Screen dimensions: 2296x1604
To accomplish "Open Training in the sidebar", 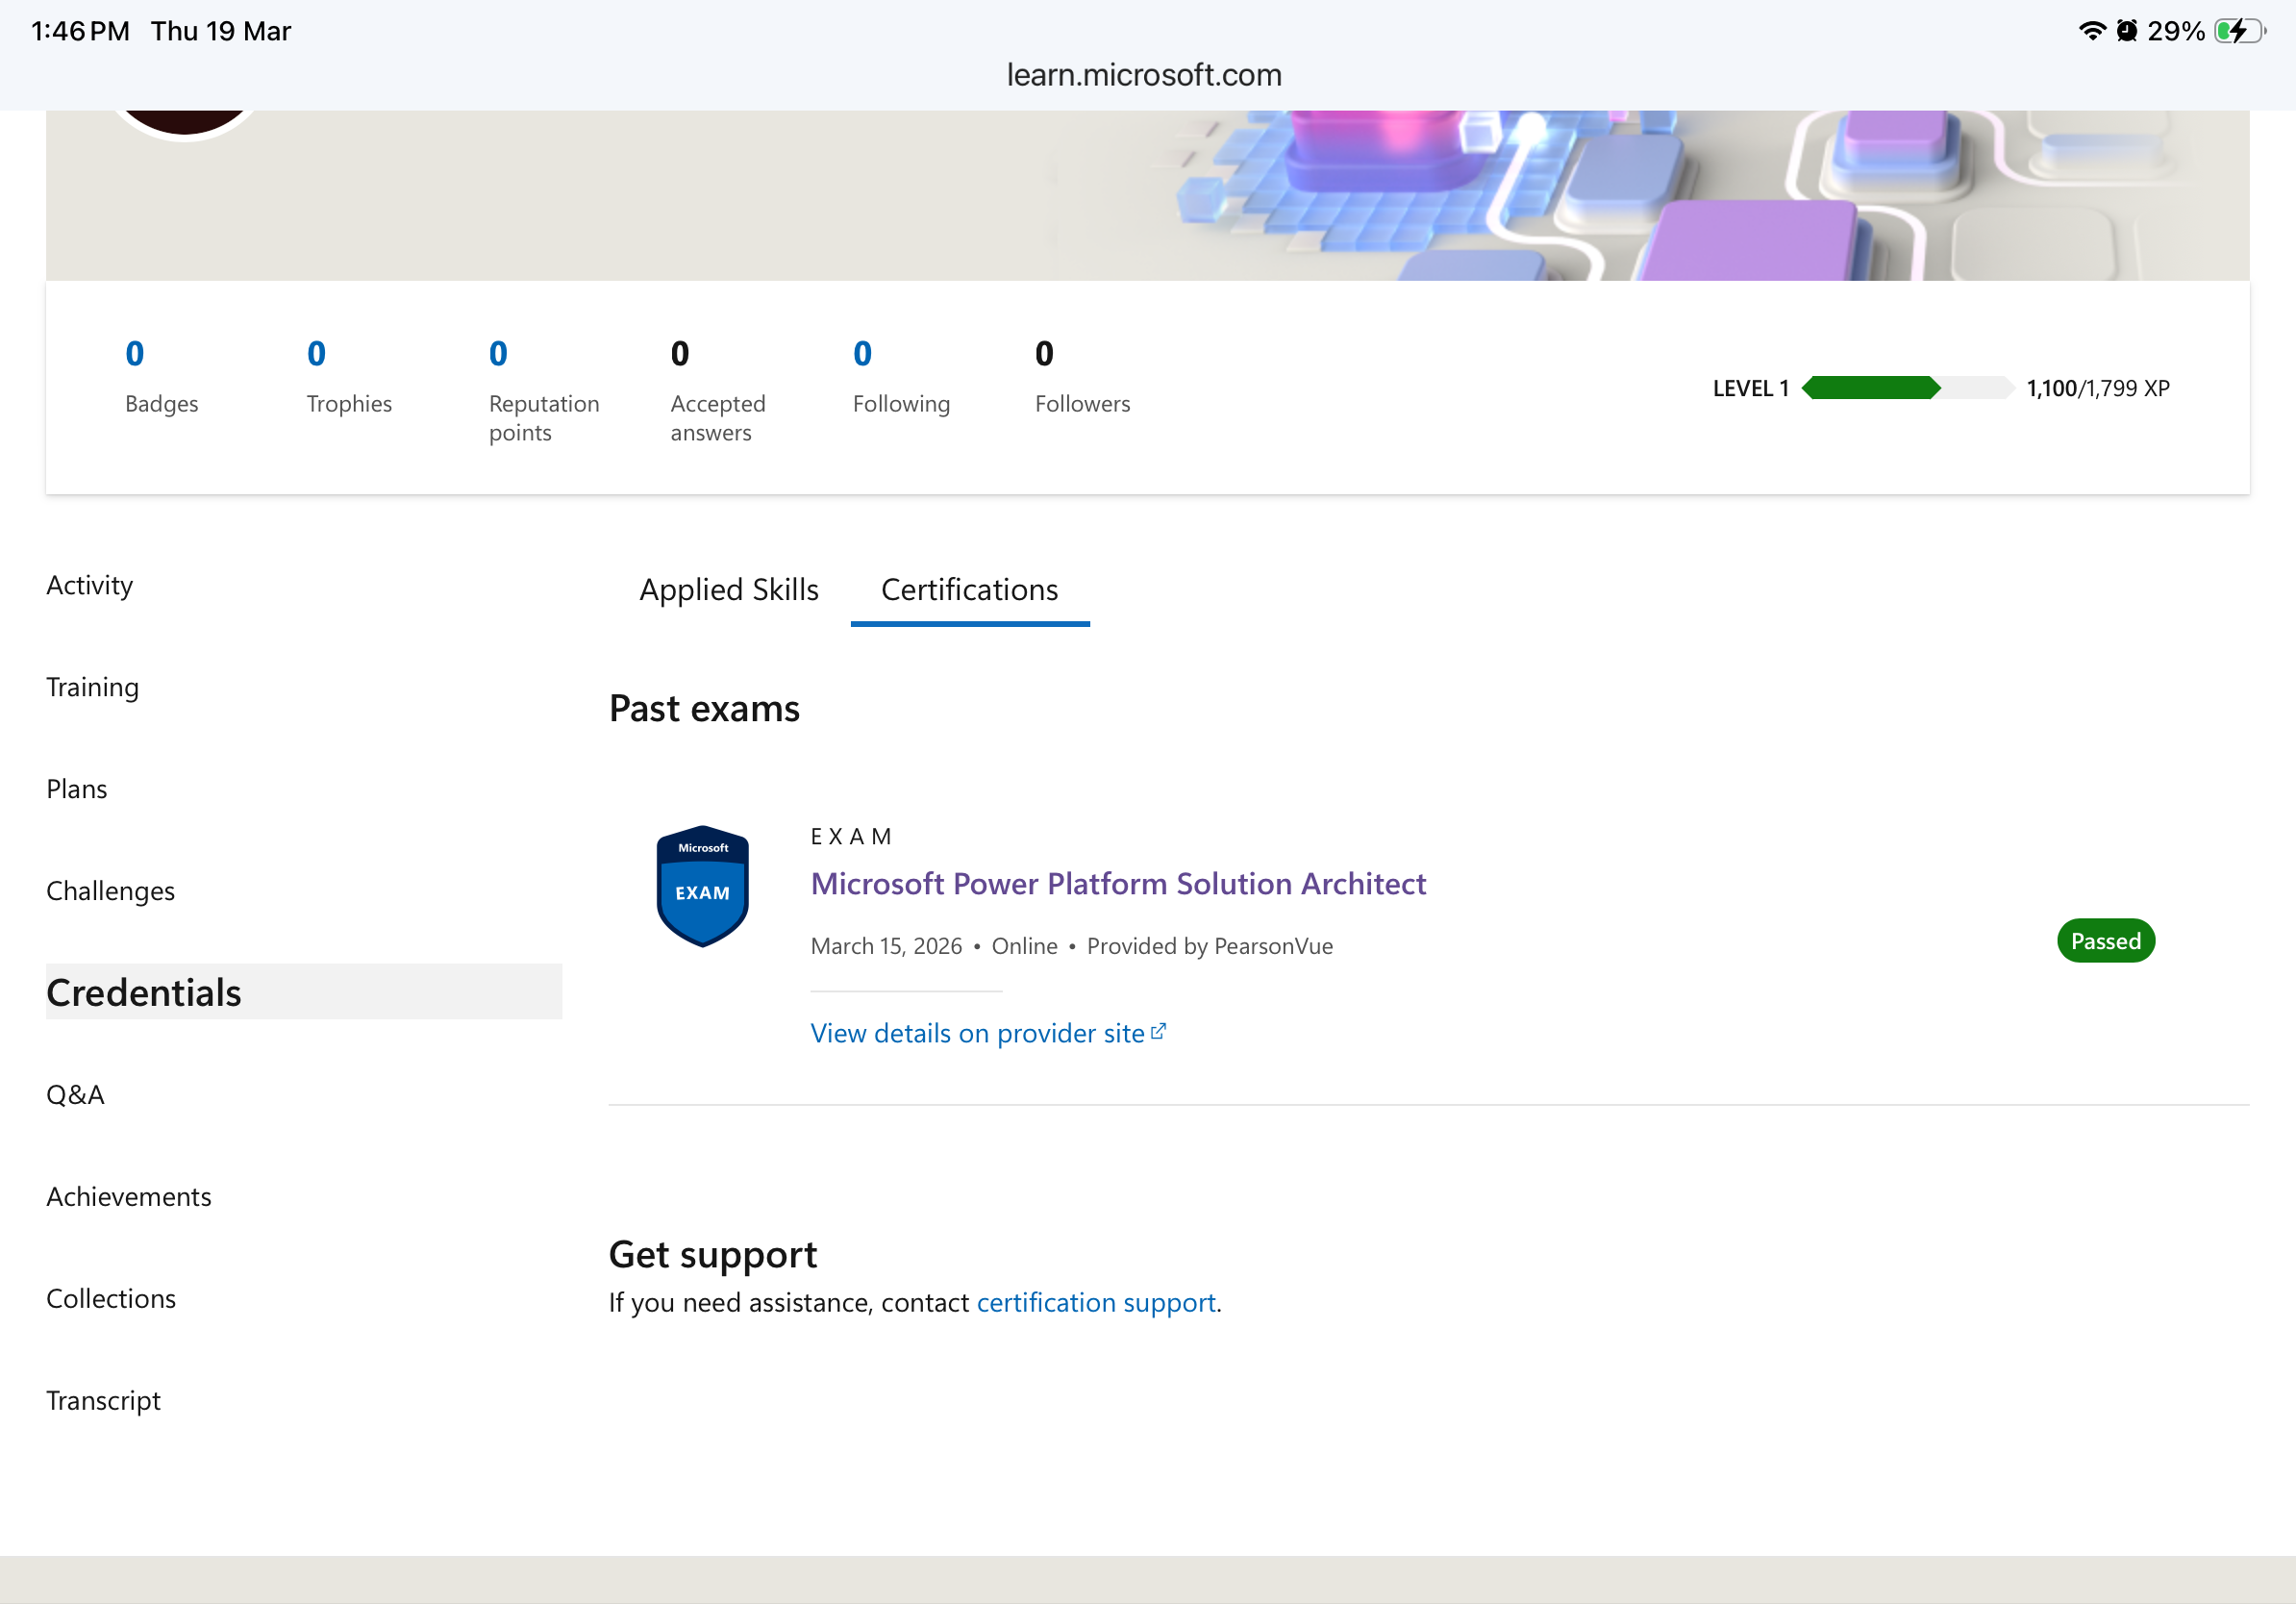I will pos(92,687).
